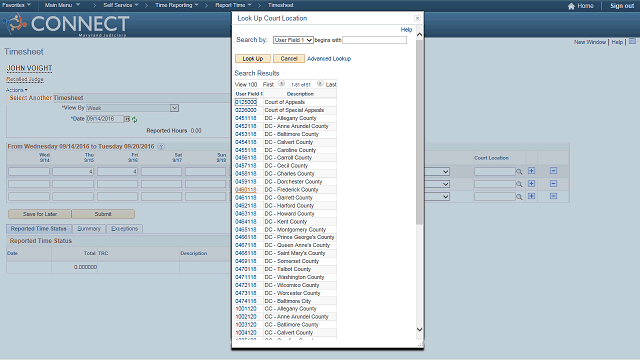
Task: Add a row using first plus icon
Action: (x=531, y=171)
